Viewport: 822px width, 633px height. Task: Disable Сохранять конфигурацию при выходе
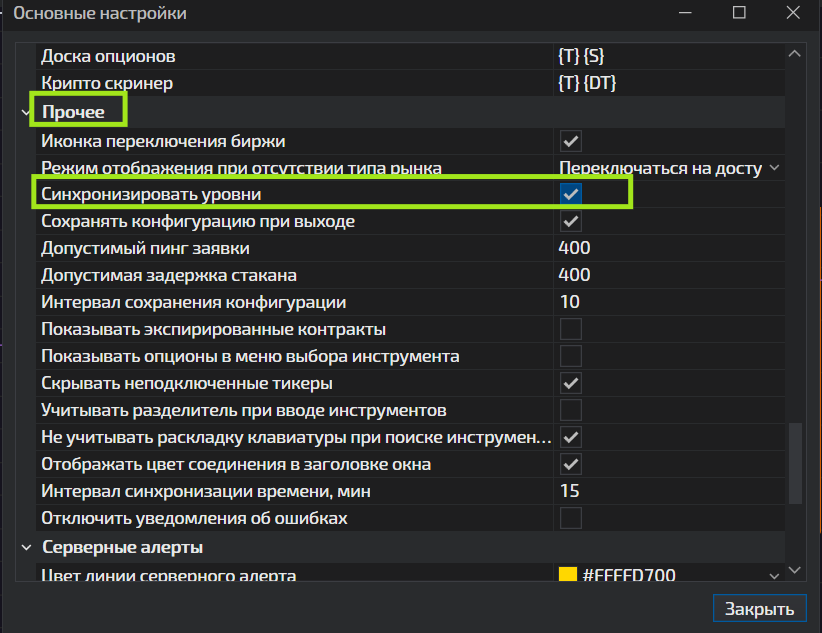click(571, 221)
